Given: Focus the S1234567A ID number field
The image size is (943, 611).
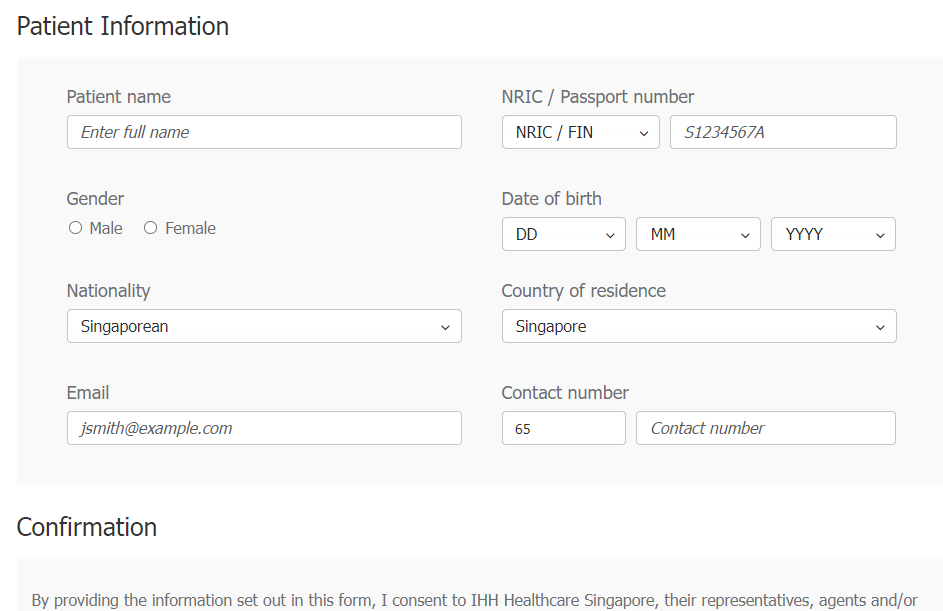Looking at the screenshot, I should click(x=783, y=132).
